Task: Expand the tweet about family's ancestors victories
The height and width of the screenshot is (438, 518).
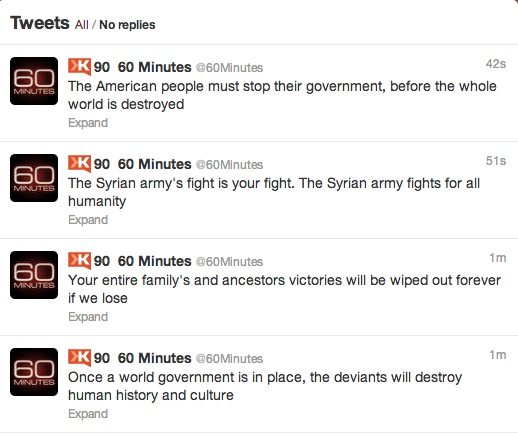Action: pyautogui.click(x=88, y=317)
